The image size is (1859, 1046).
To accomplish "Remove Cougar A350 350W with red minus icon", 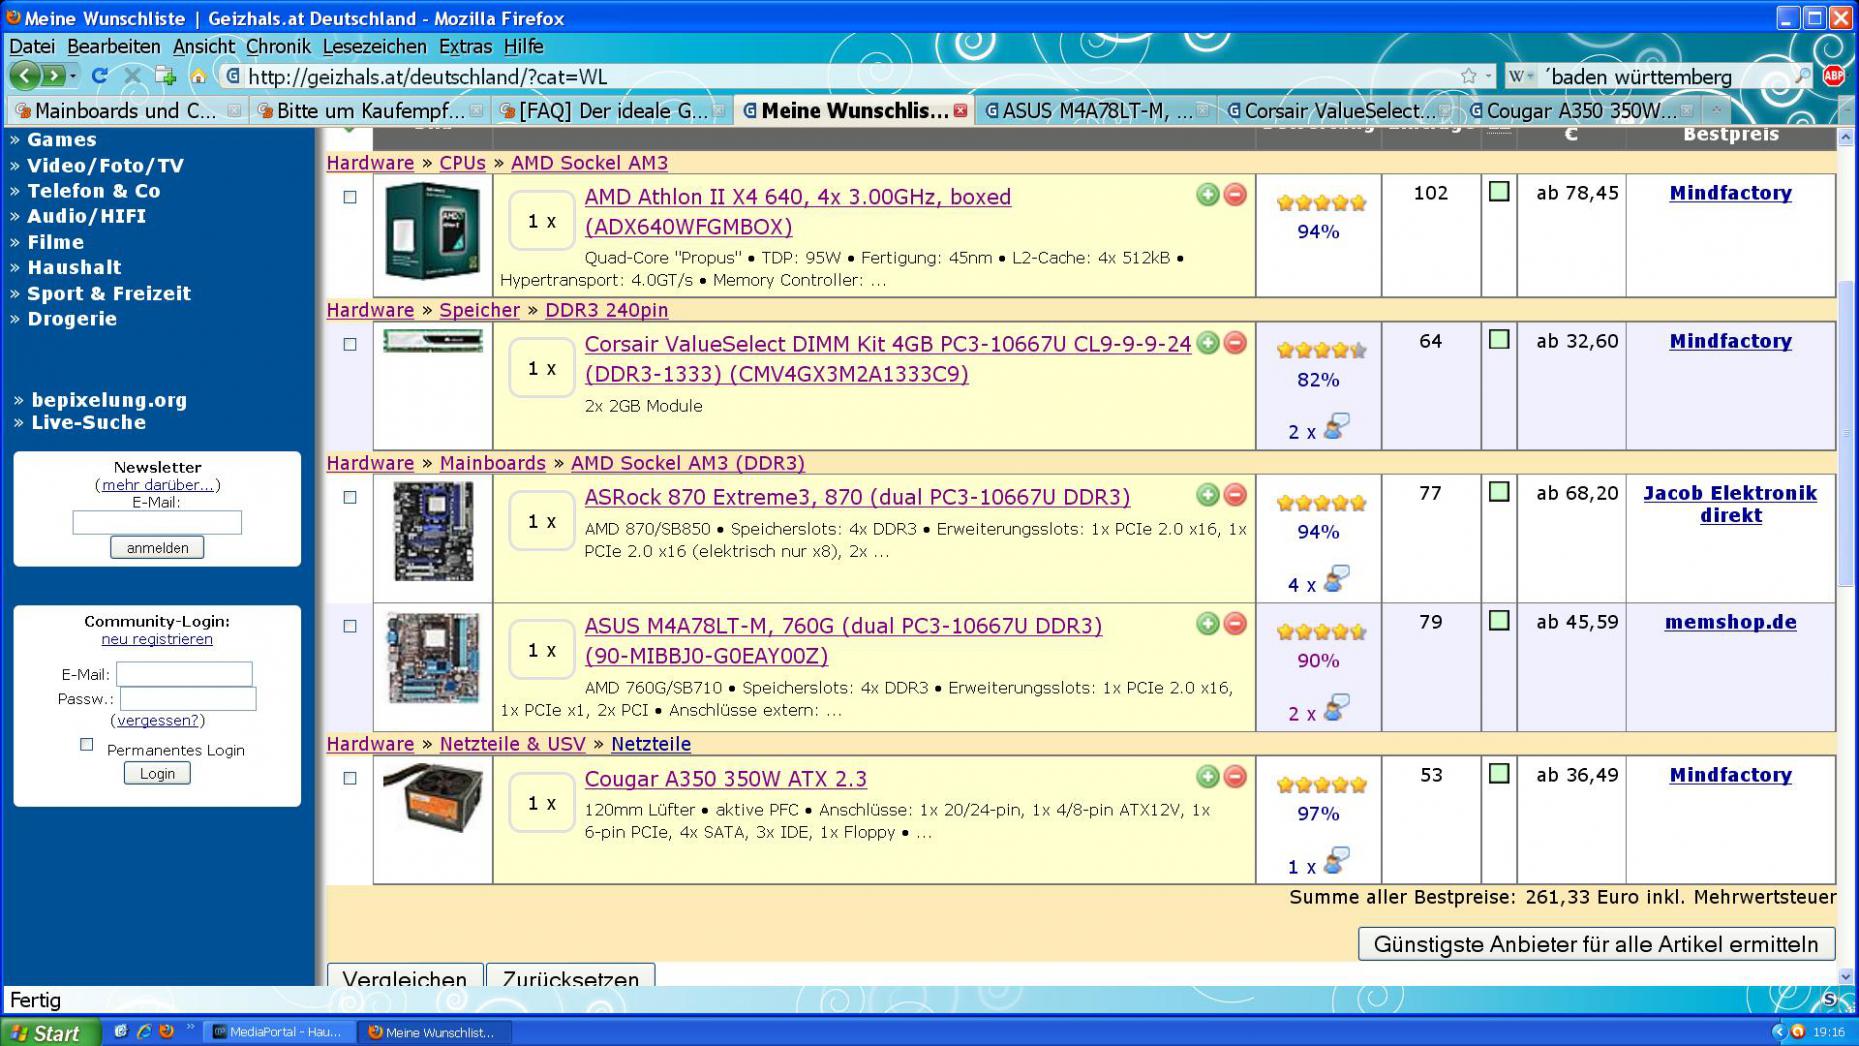I will coord(1235,777).
